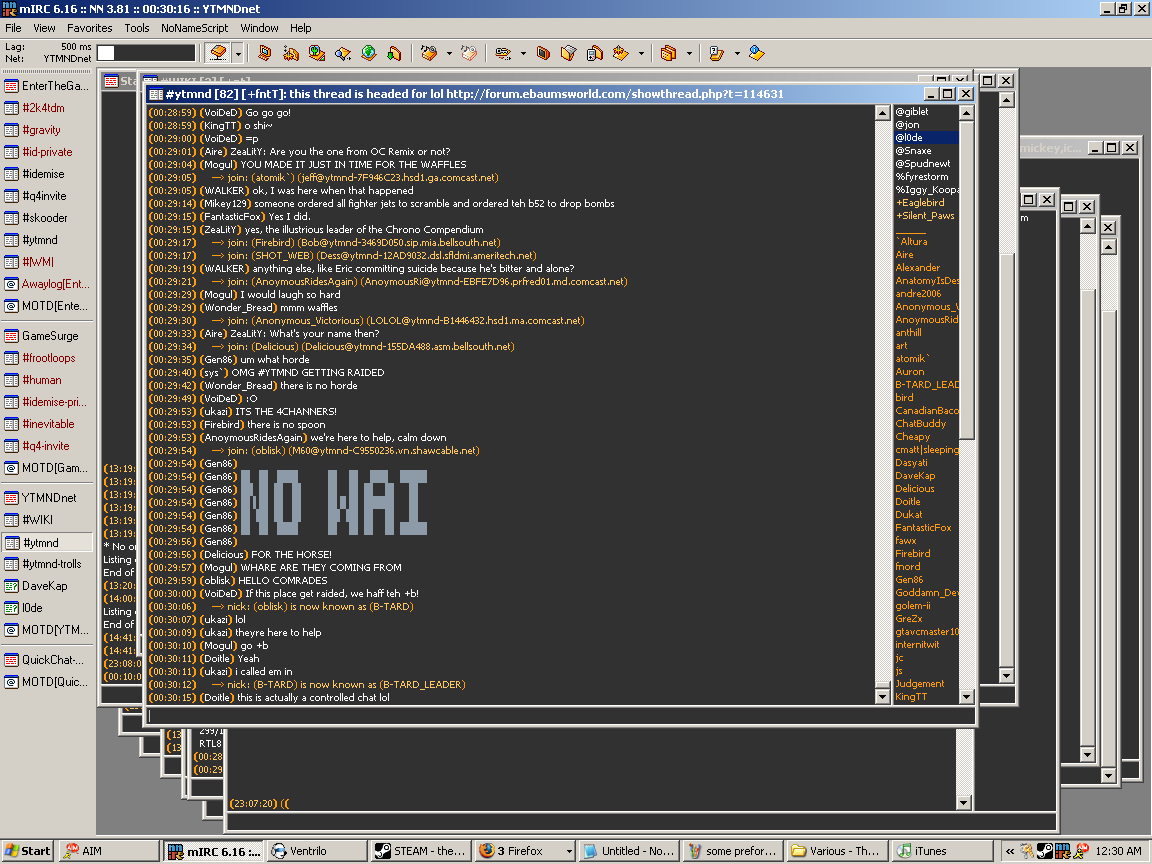Click the magnifying glass toolbar icon

(343, 53)
